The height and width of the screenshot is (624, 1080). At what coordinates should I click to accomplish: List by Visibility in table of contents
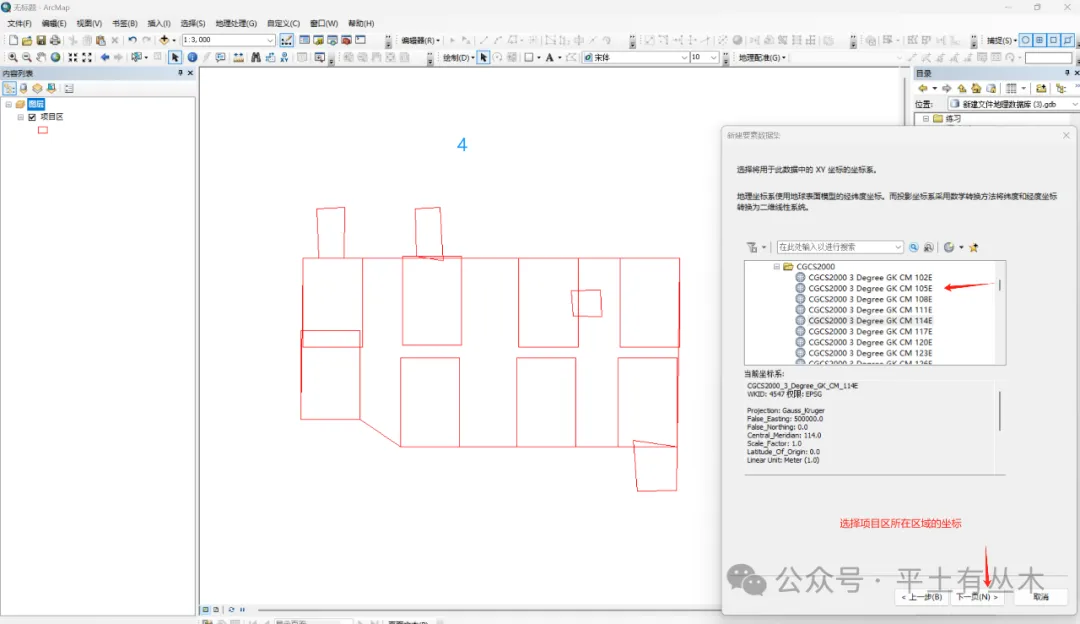[37, 88]
